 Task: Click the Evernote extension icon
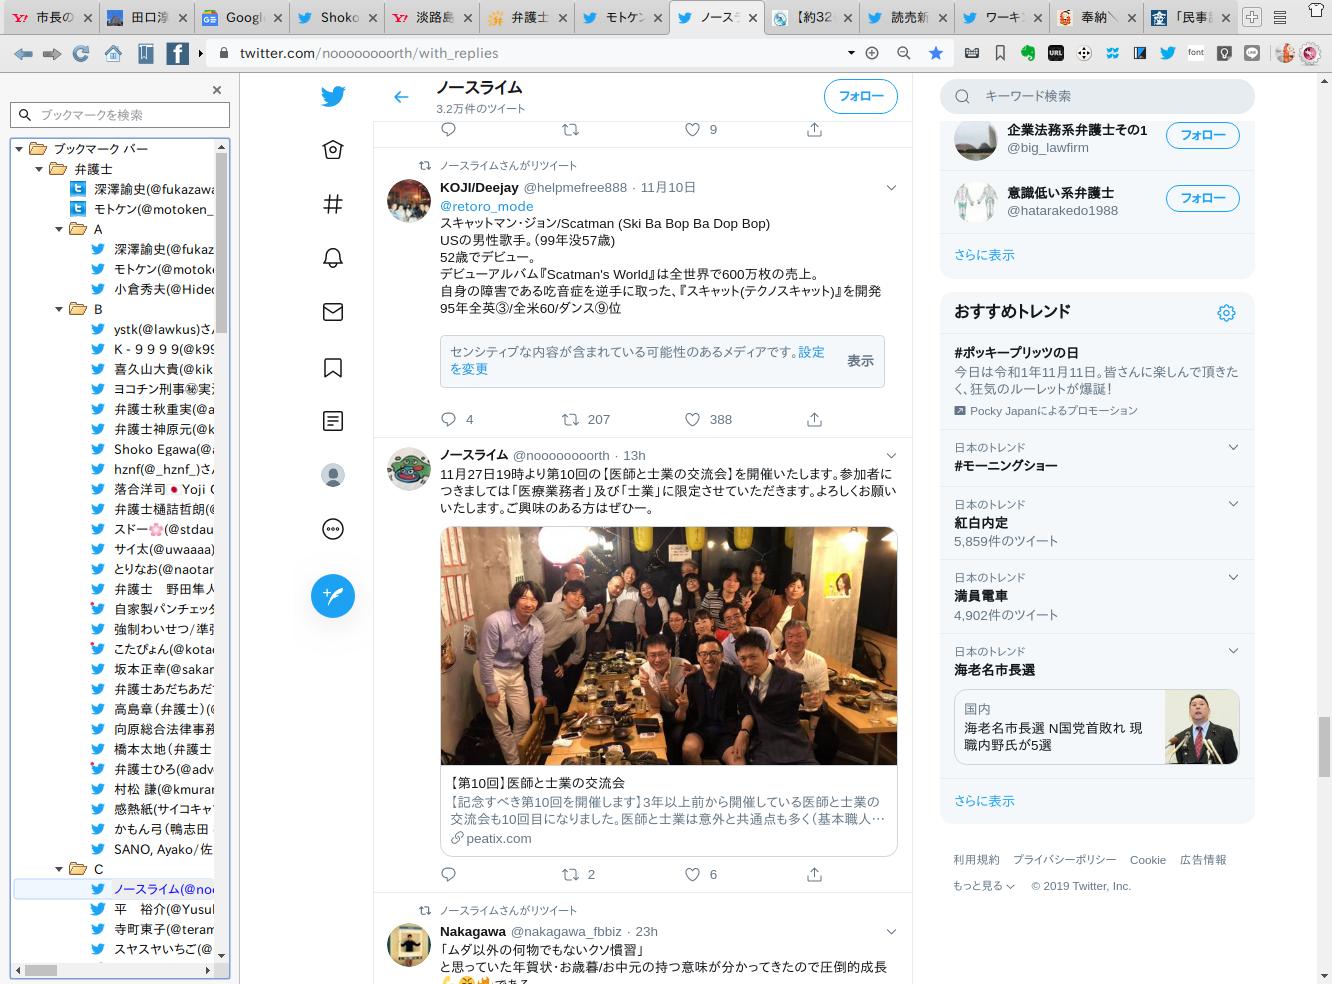pos(1028,53)
